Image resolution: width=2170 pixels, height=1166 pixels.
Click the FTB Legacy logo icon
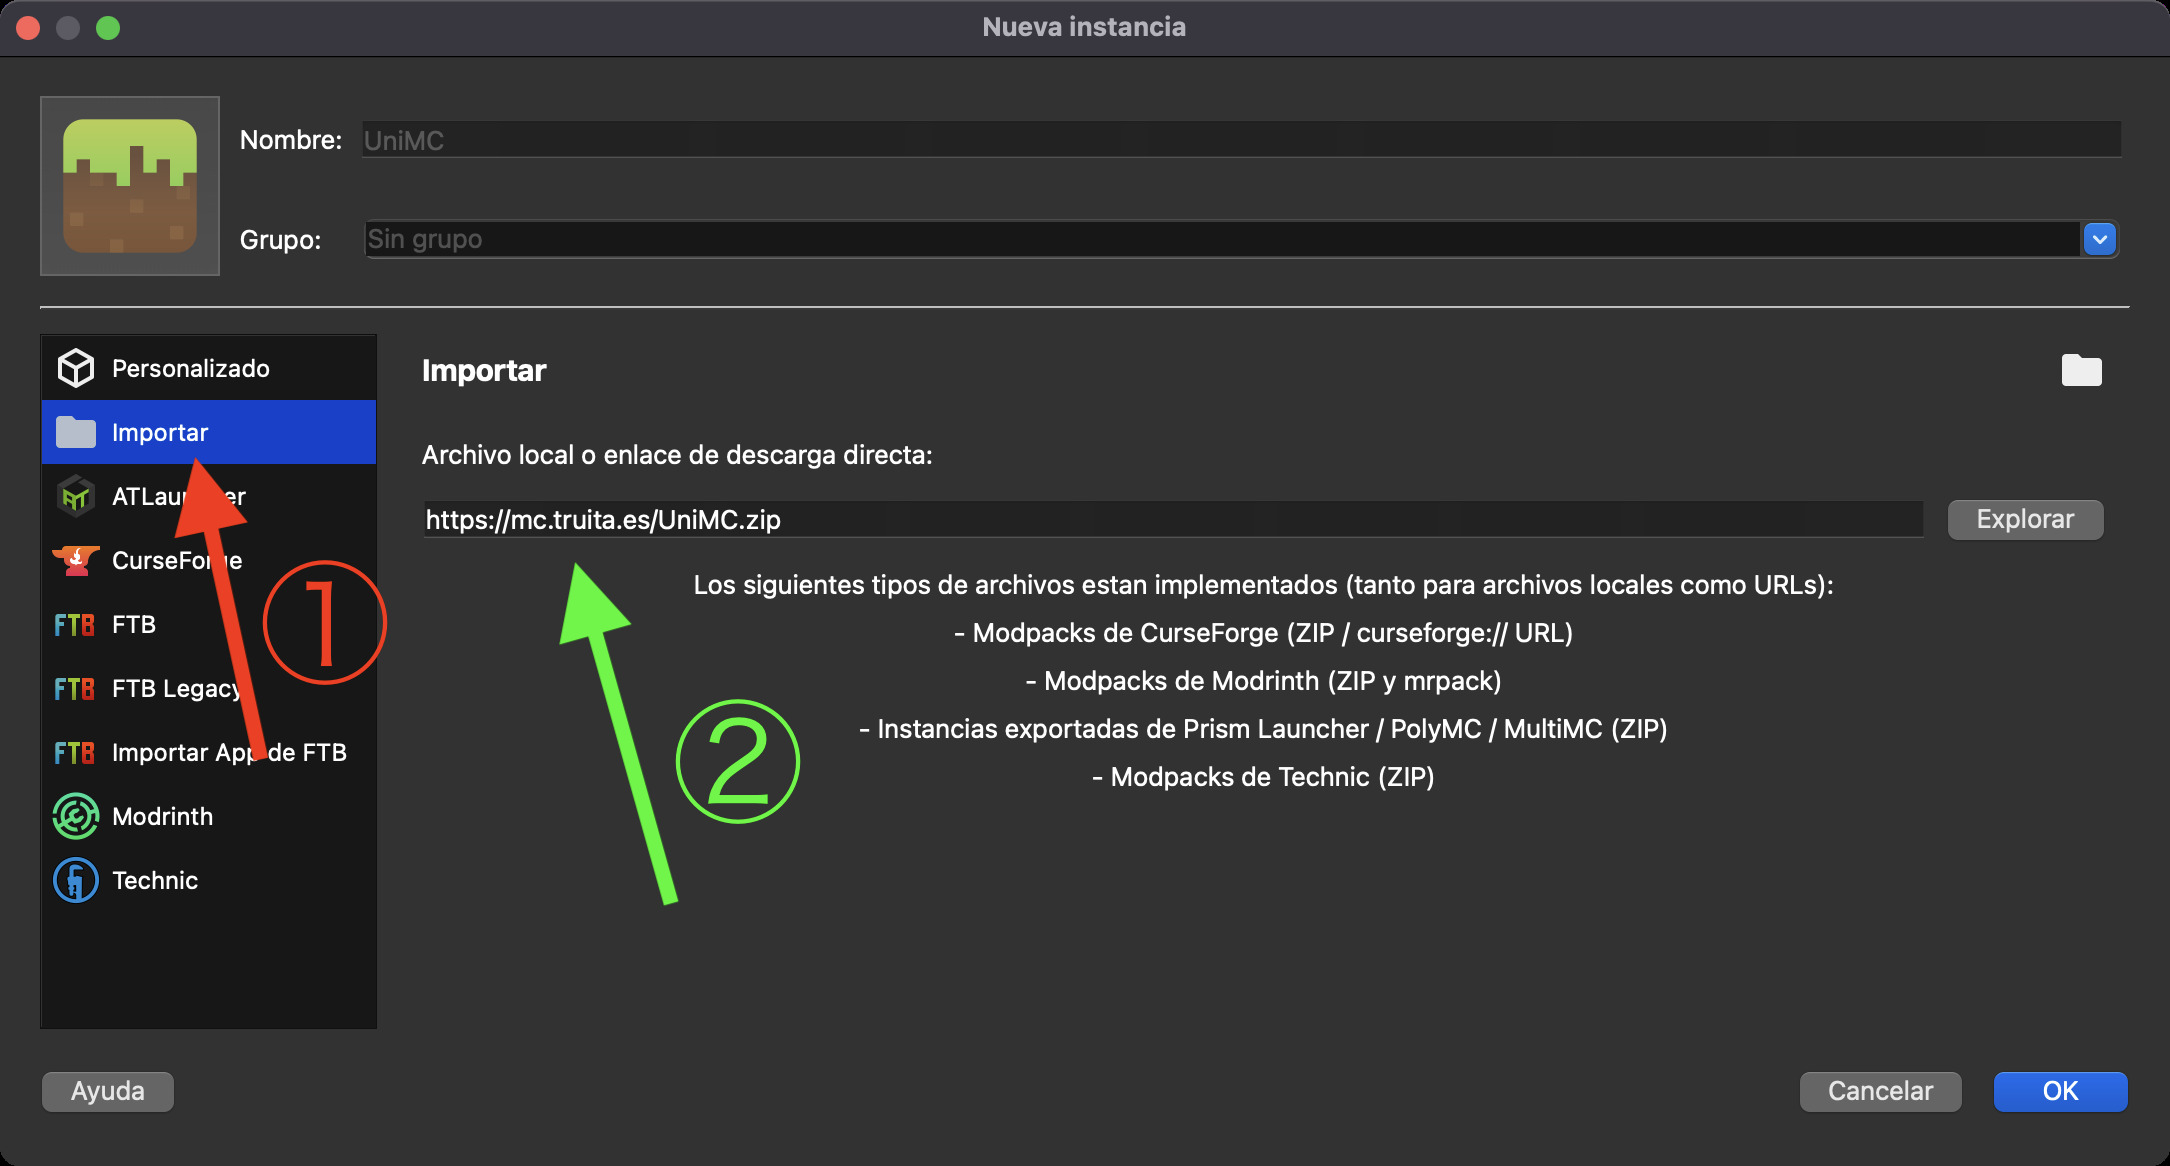[x=75, y=688]
